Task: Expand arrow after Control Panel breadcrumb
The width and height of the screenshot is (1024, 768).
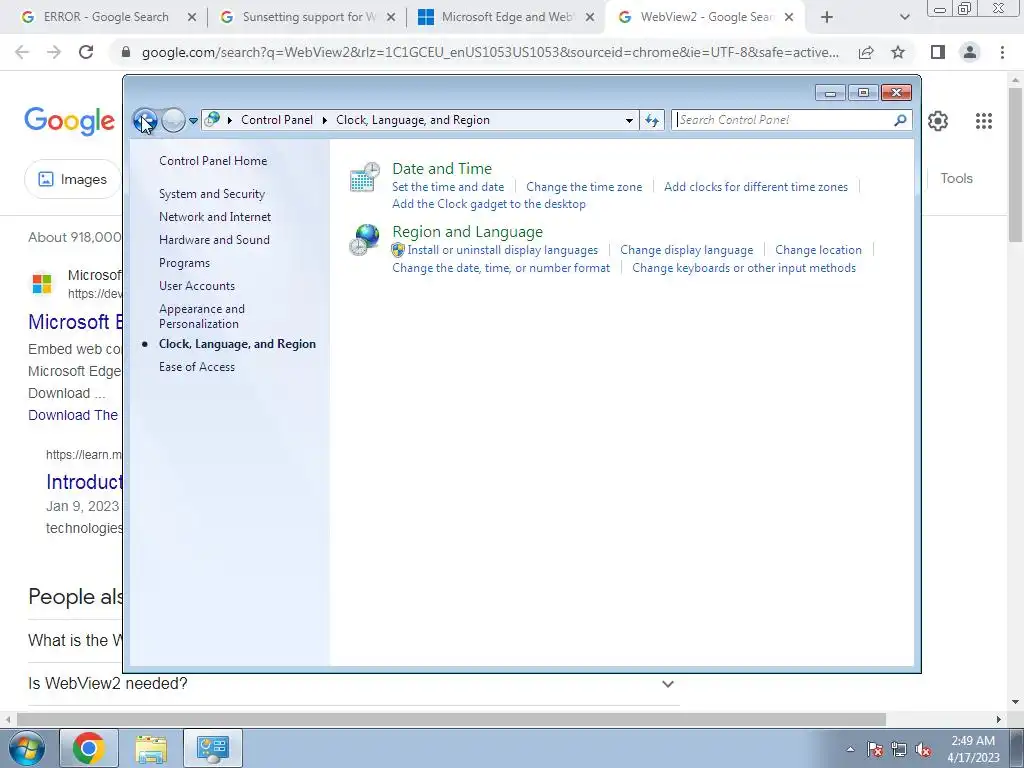Action: (325, 120)
